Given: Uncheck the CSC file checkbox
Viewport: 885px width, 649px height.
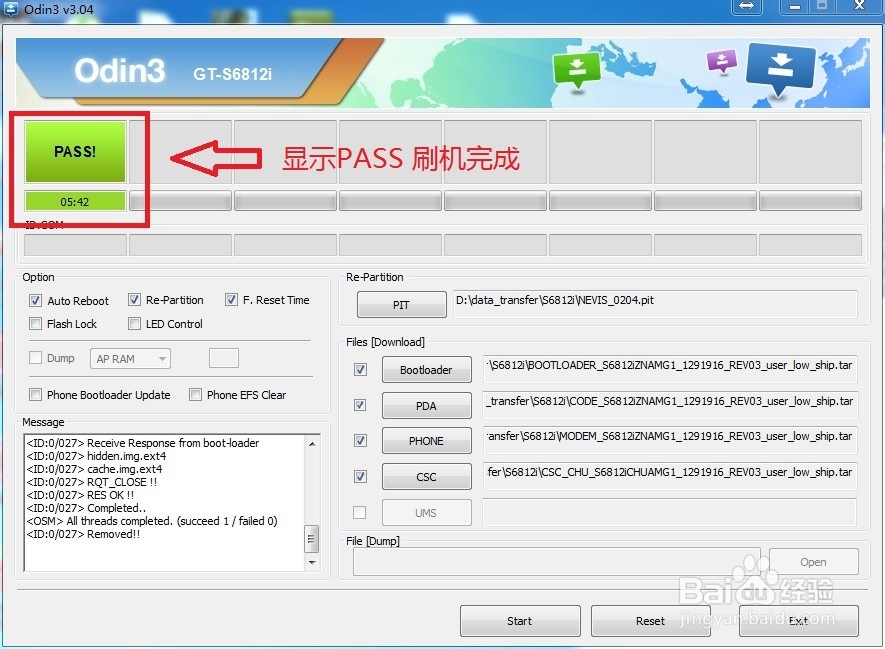Looking at the screenshot, I should 360,477.
